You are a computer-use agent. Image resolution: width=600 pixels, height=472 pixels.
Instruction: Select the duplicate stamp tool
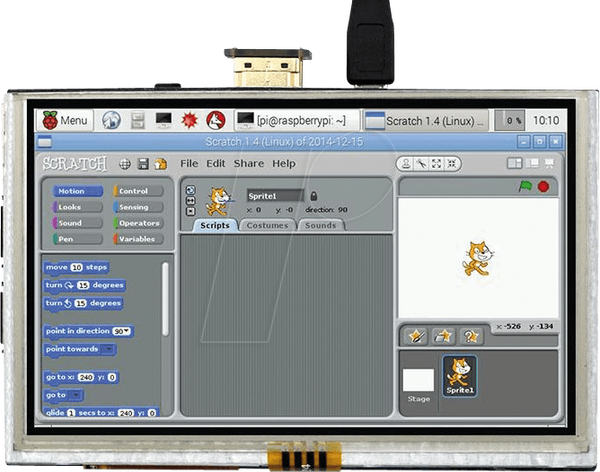[406, 164]
